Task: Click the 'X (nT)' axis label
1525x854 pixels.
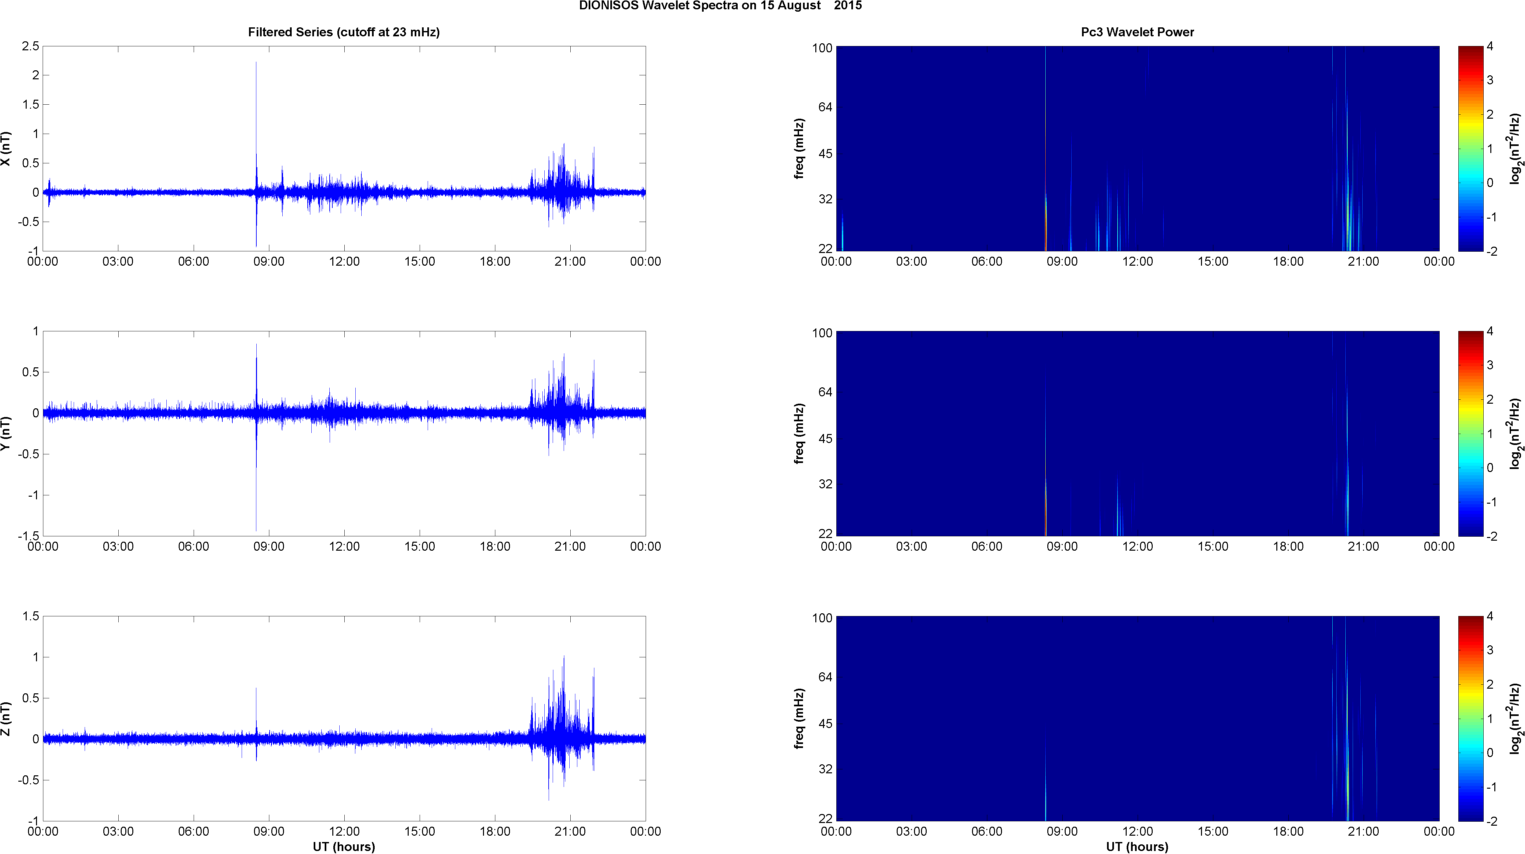Action: click(x=6, y=148)
